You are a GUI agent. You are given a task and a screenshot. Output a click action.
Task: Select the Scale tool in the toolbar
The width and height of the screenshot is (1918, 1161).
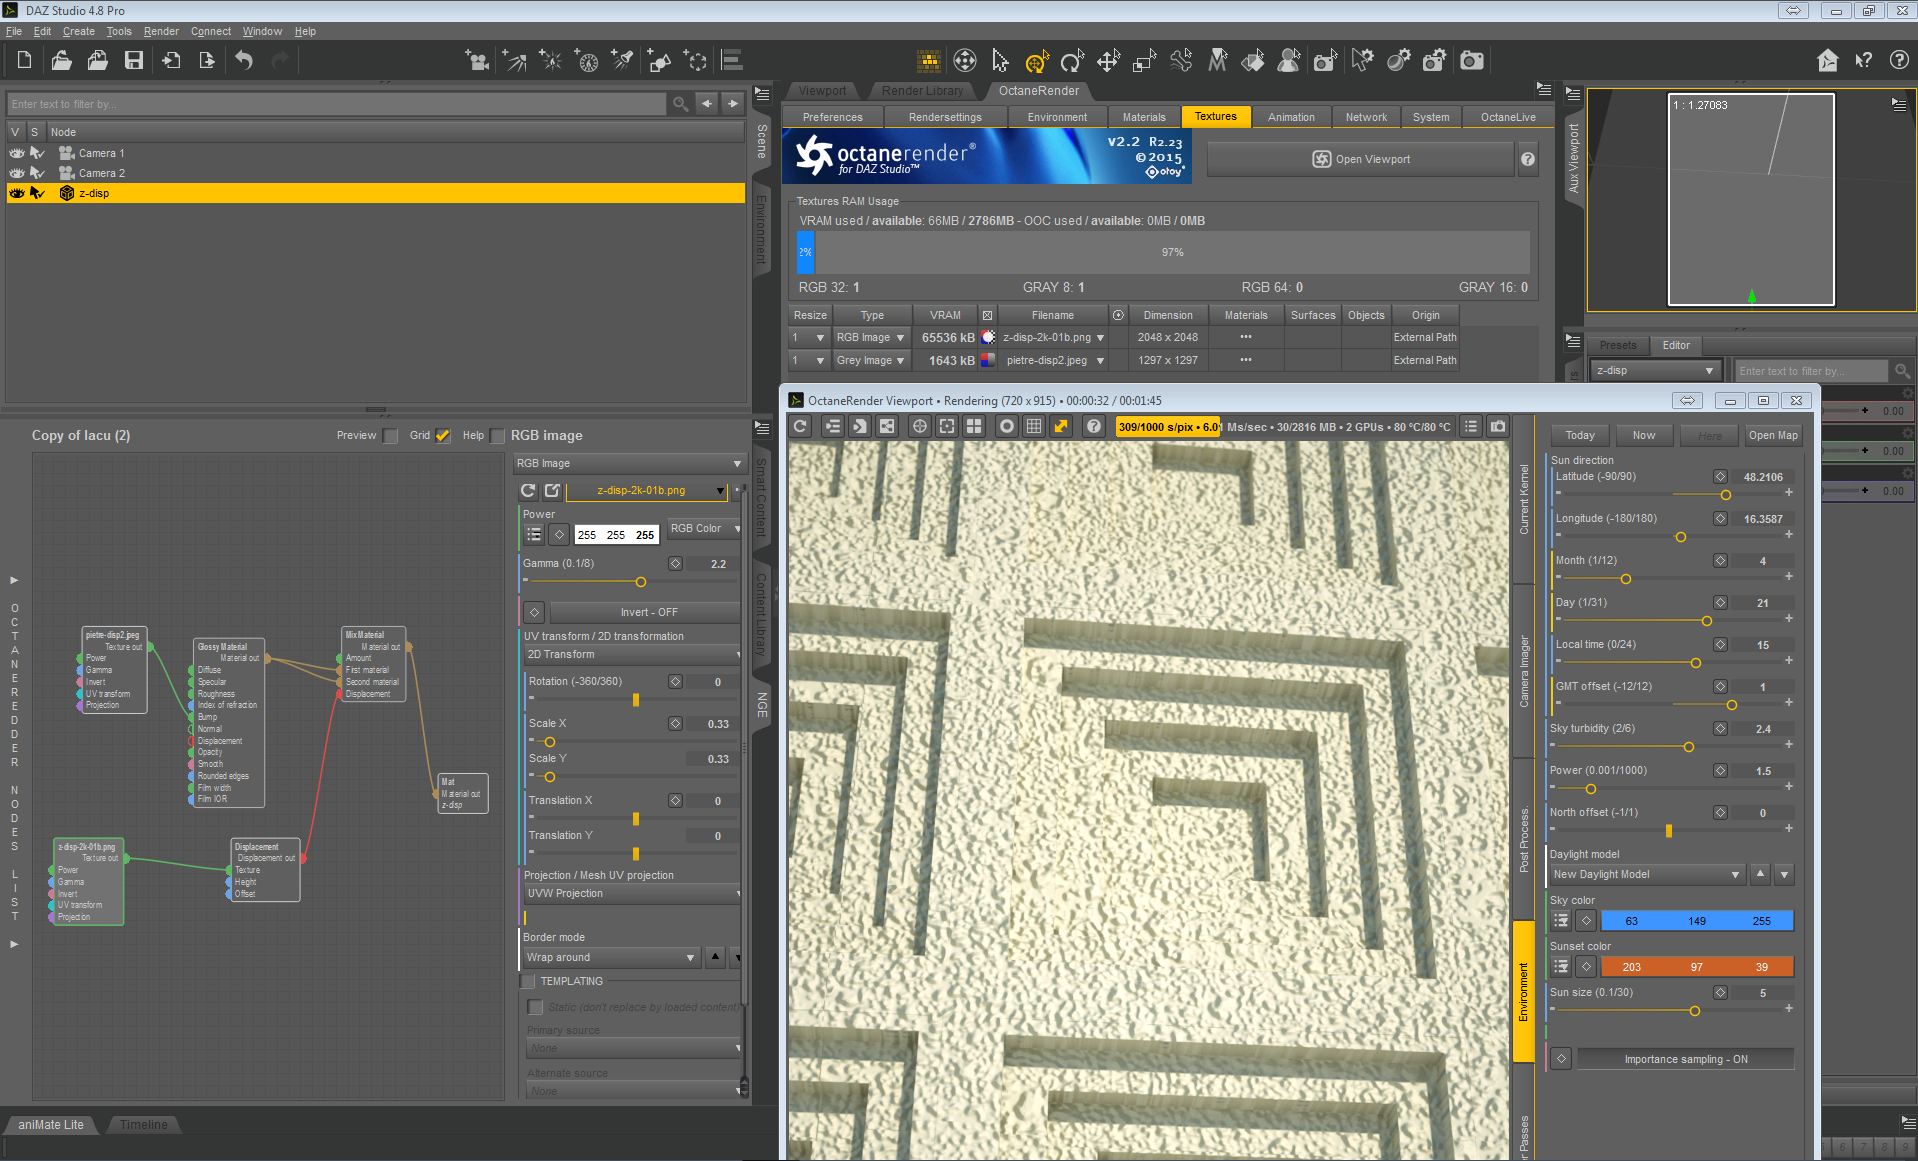coord(1144,62)
